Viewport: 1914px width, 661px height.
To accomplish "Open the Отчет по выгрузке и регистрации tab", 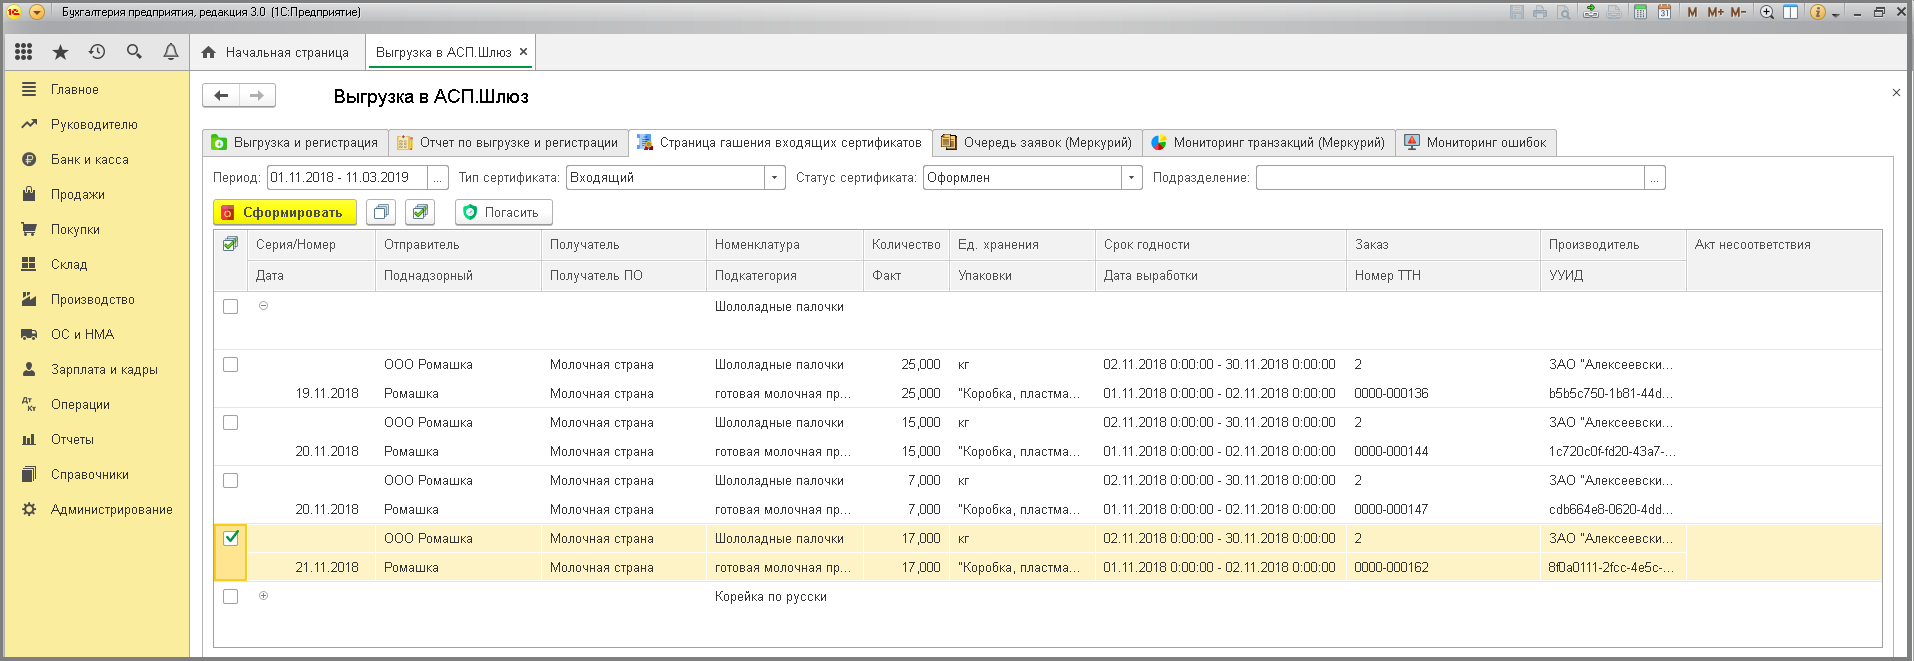I will [x=508, y=143].
